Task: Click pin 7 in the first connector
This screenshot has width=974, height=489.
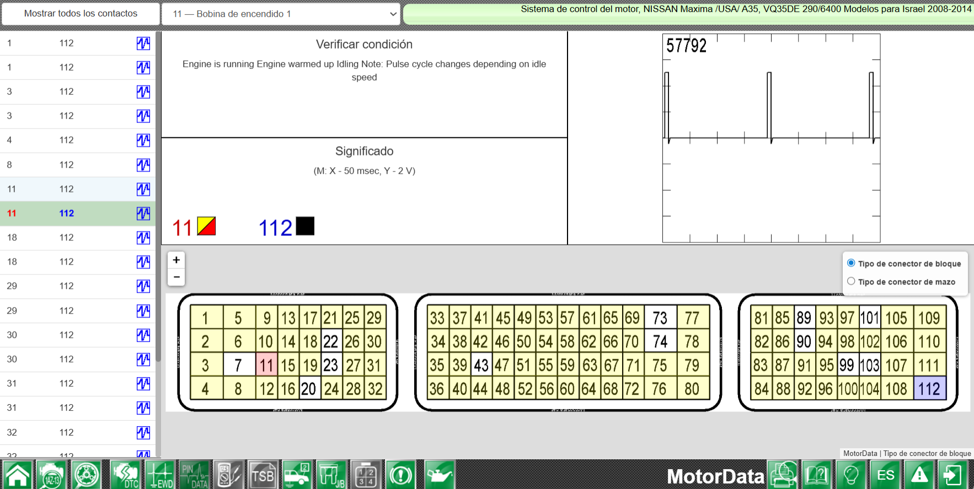Action: [239, 365]
